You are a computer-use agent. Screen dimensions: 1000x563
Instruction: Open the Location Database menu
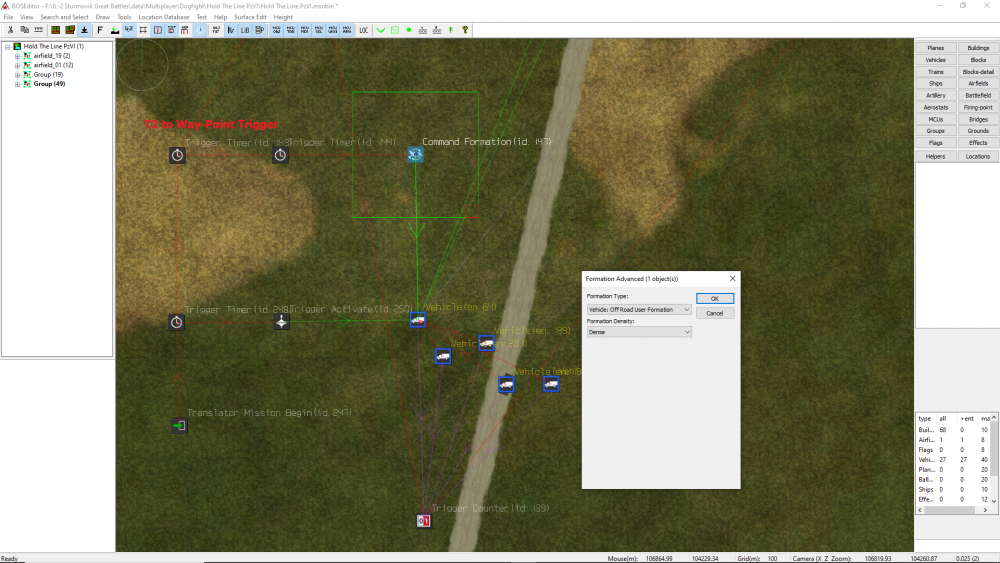163,17
